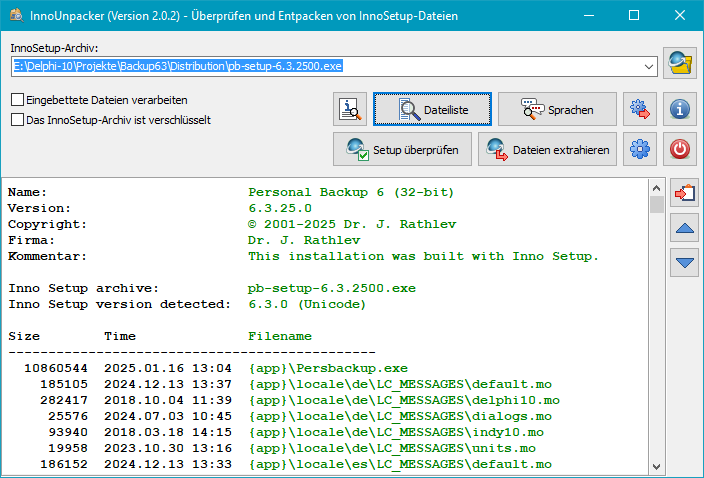704x478 pixels.
Task: Click Dateien extrahieren button
Action: (547, 149)
